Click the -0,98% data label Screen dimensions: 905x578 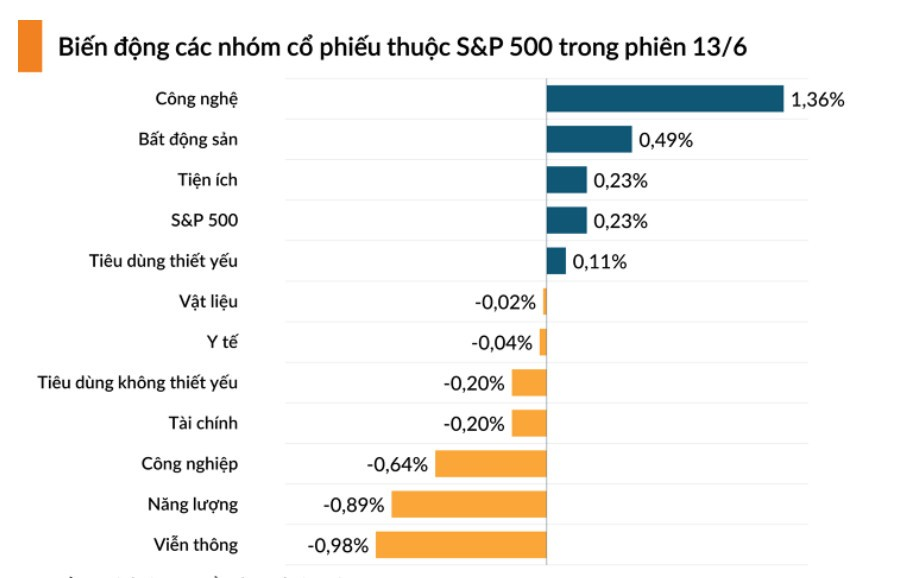click(338, 545)
